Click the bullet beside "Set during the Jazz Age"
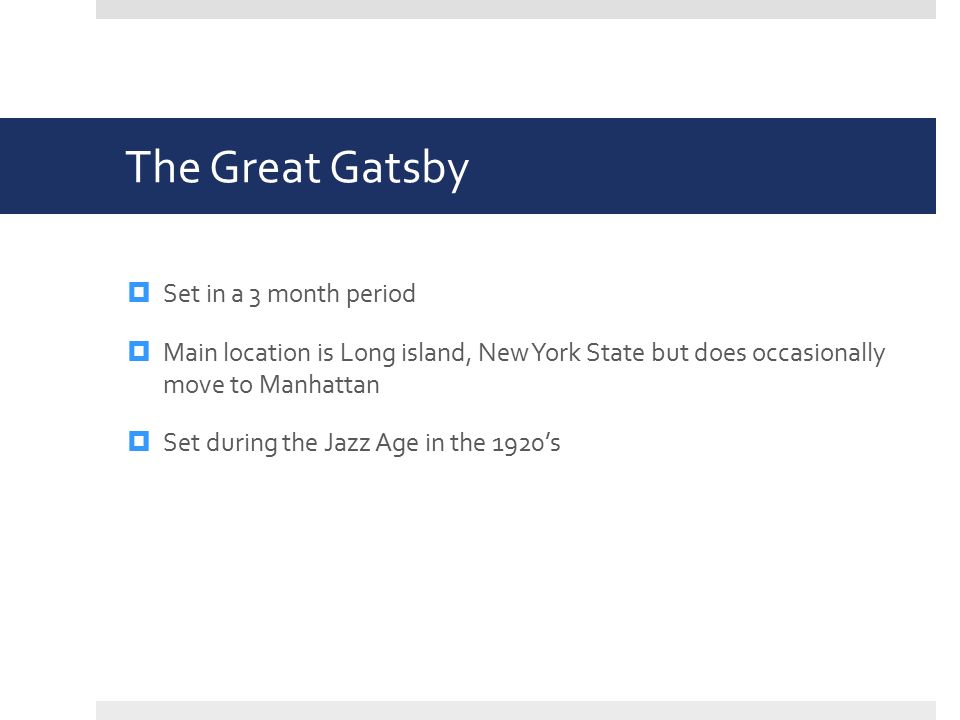This screenshot has height=720, width=960. coord(139,441)
